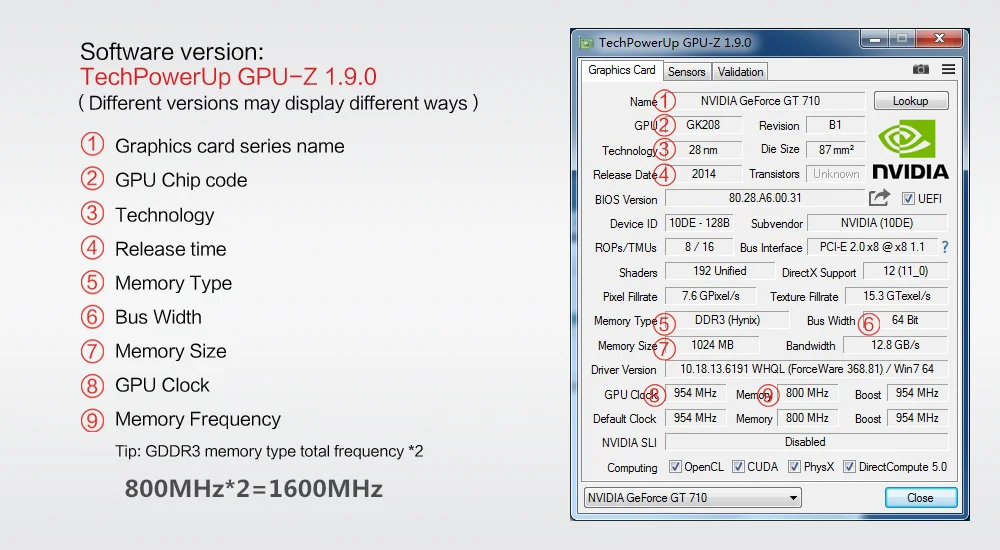The width and height of the screenshot is (1000, 550).
Task: Click the DirectX Support field 12 (11_0)
Action: coord(906,271)
